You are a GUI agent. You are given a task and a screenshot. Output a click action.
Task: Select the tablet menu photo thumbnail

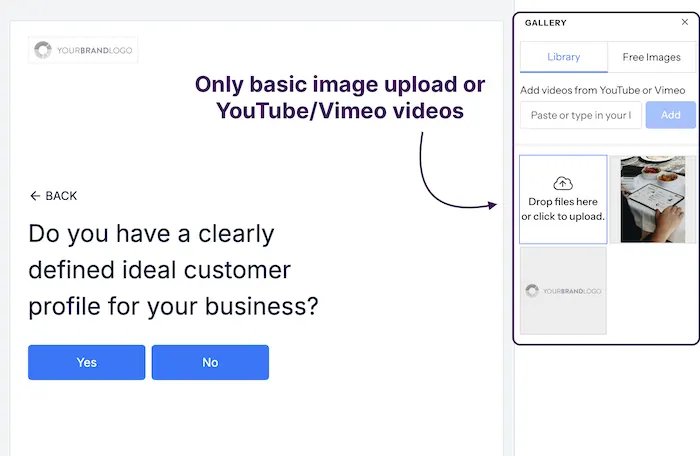click(x=653, y=199)
